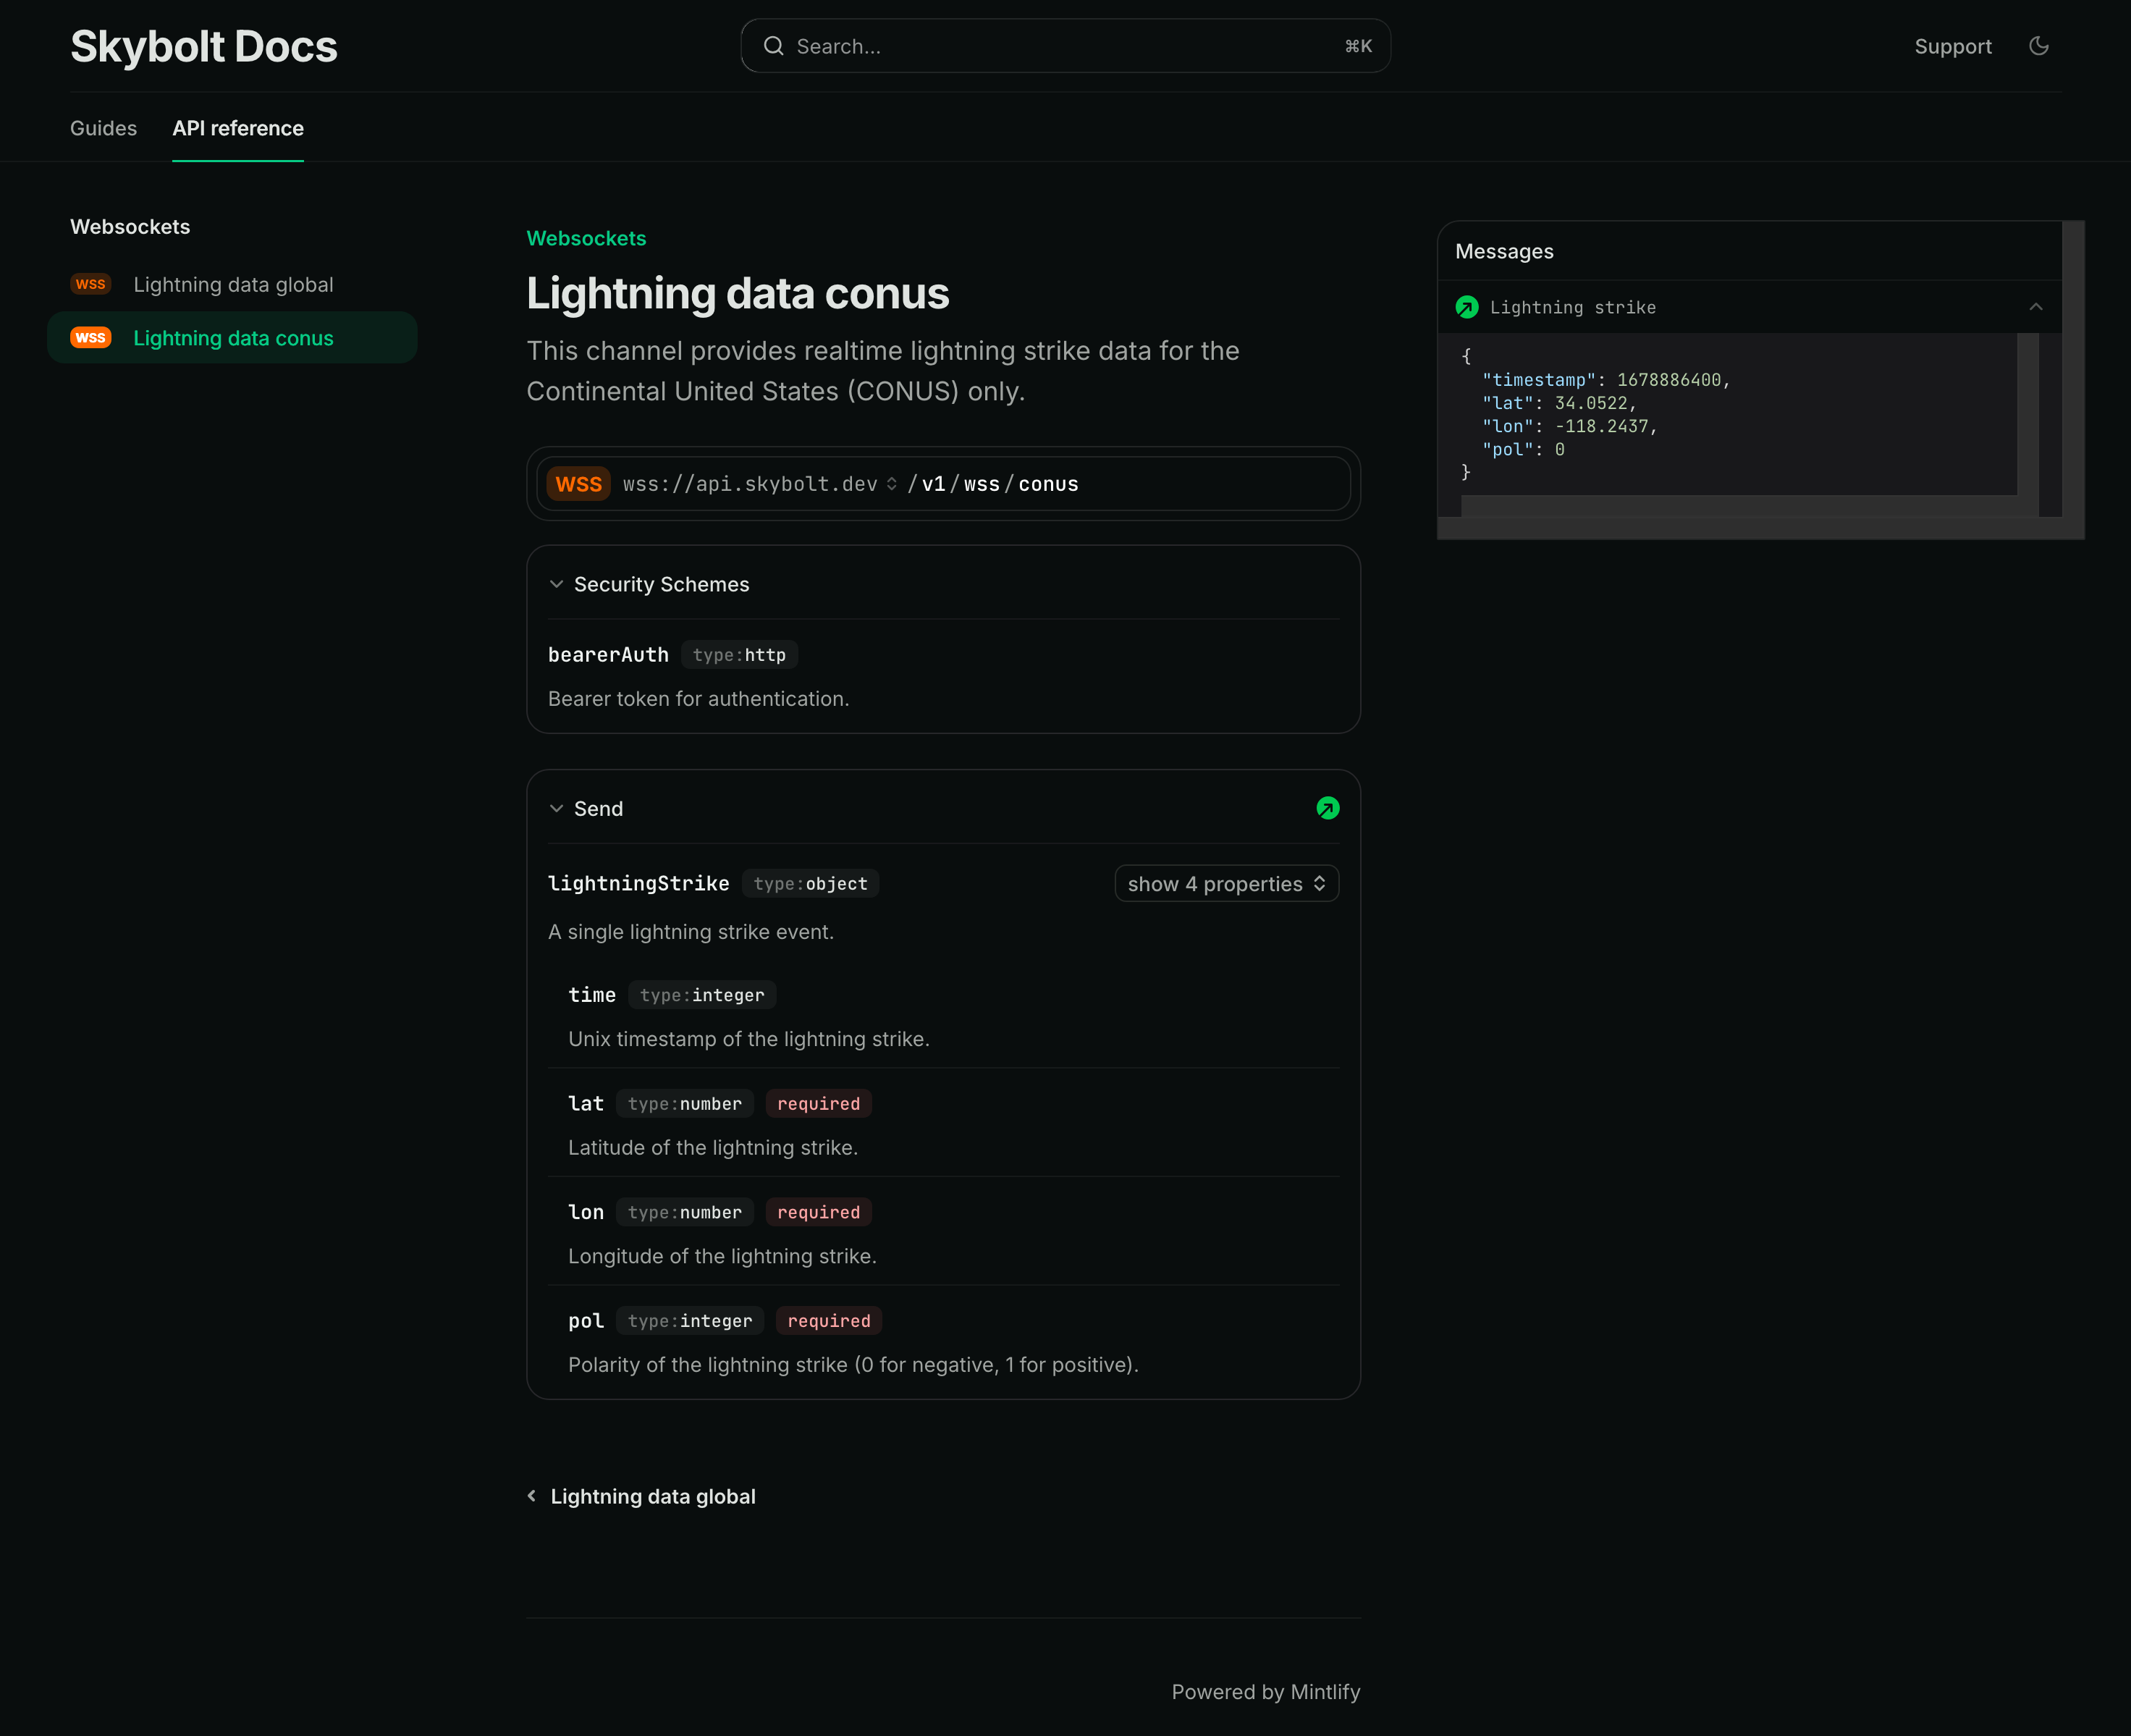This screenshot has width=2131, height=1736.
Task: Open the server URL selector next to api.skybolt.dev
Action: pyautogui.click(x=891, y=483)
